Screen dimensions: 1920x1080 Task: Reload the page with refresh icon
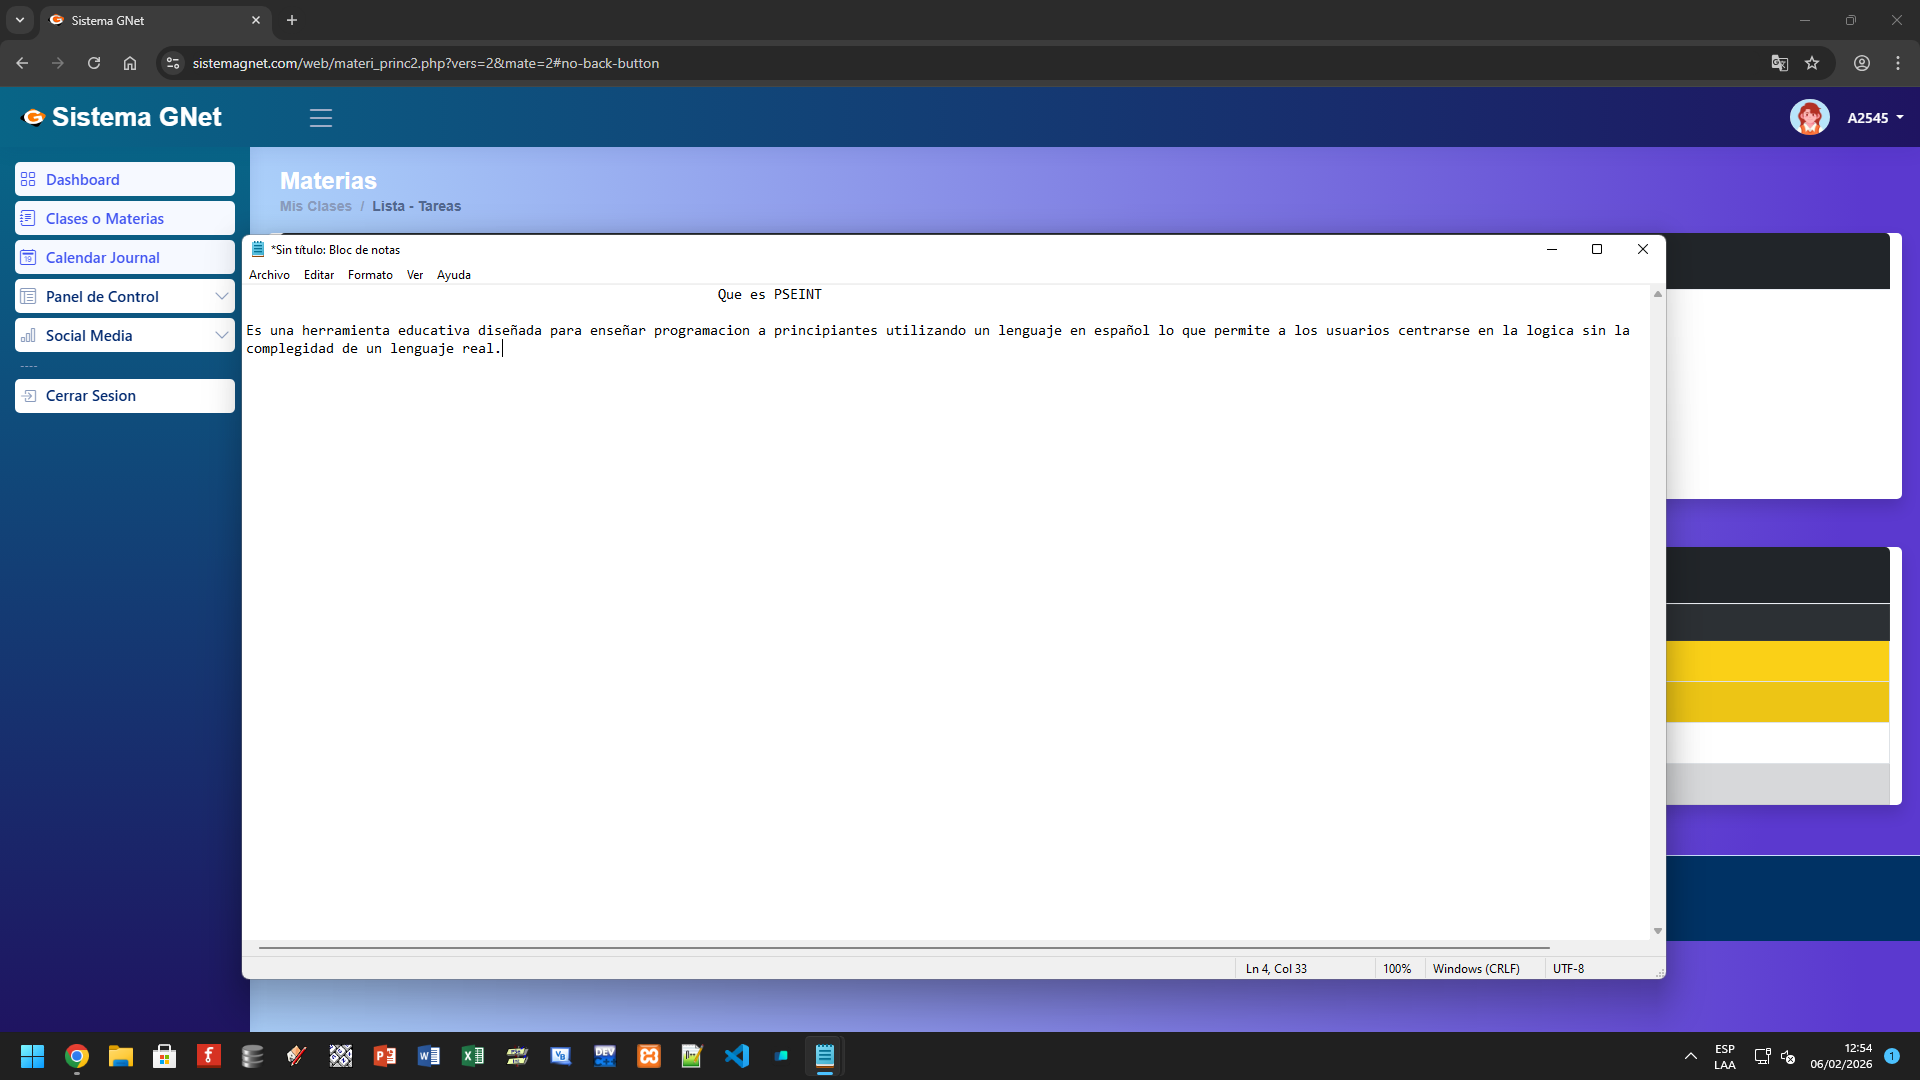[x=94, y=63]
